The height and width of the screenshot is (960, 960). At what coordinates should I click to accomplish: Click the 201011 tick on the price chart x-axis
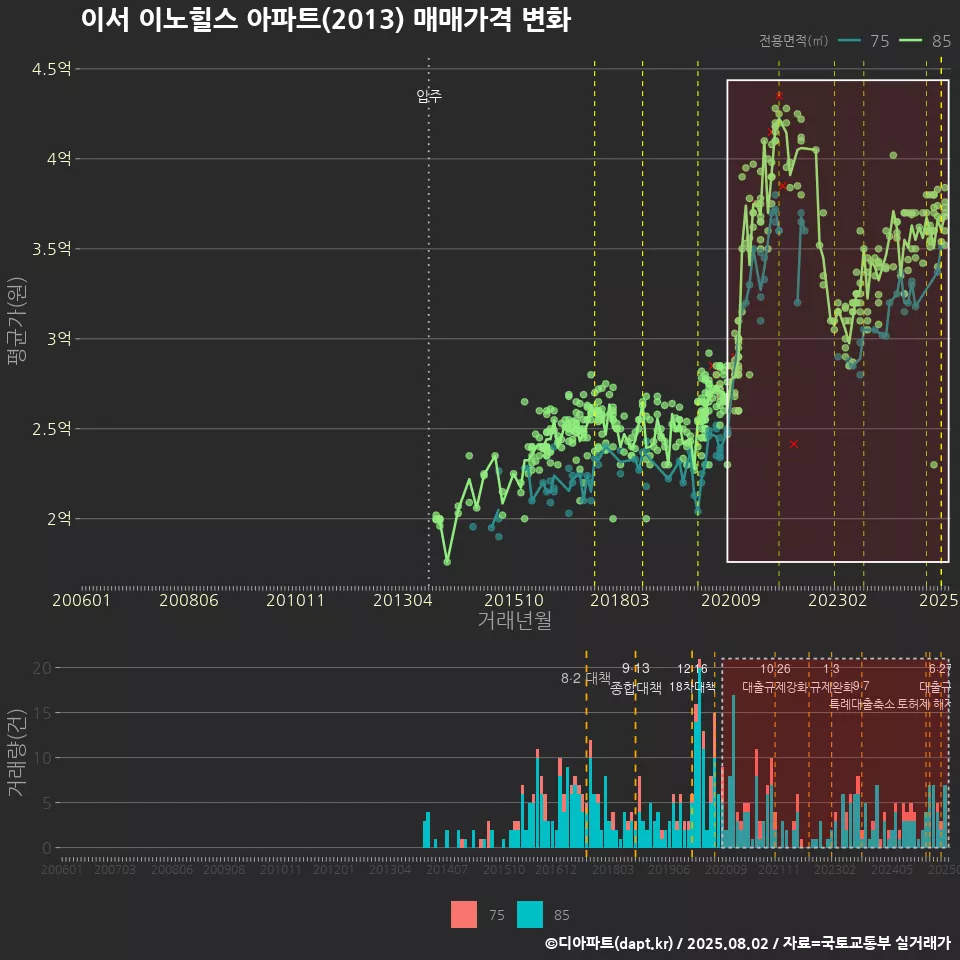295,600
